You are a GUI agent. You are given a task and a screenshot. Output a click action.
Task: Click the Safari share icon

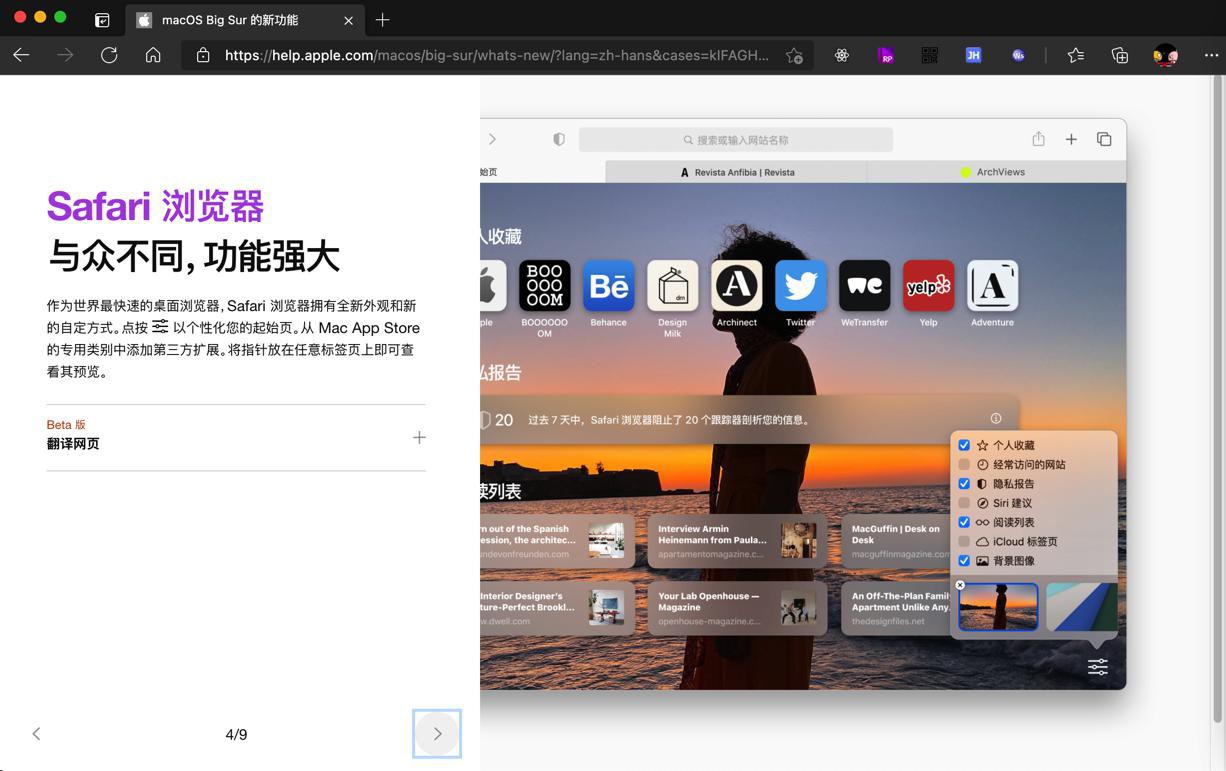point(1038,139)
